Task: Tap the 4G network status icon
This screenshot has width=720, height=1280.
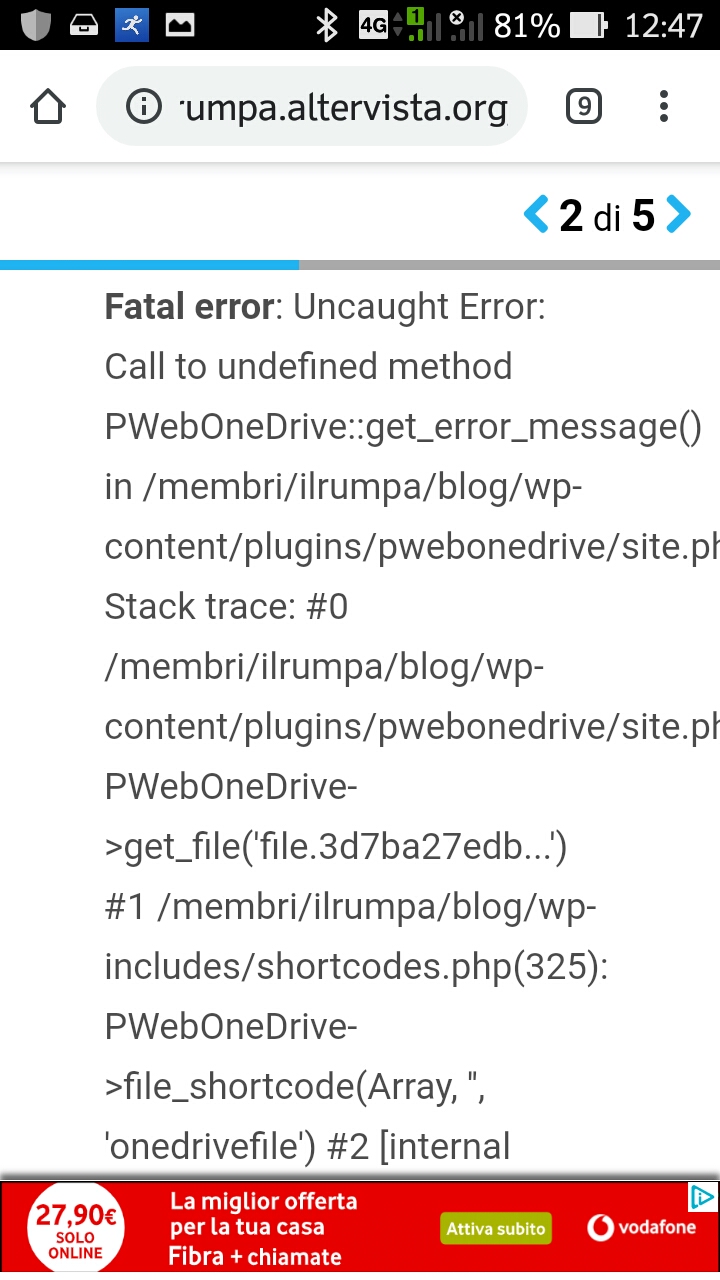Action: point(373,25)
